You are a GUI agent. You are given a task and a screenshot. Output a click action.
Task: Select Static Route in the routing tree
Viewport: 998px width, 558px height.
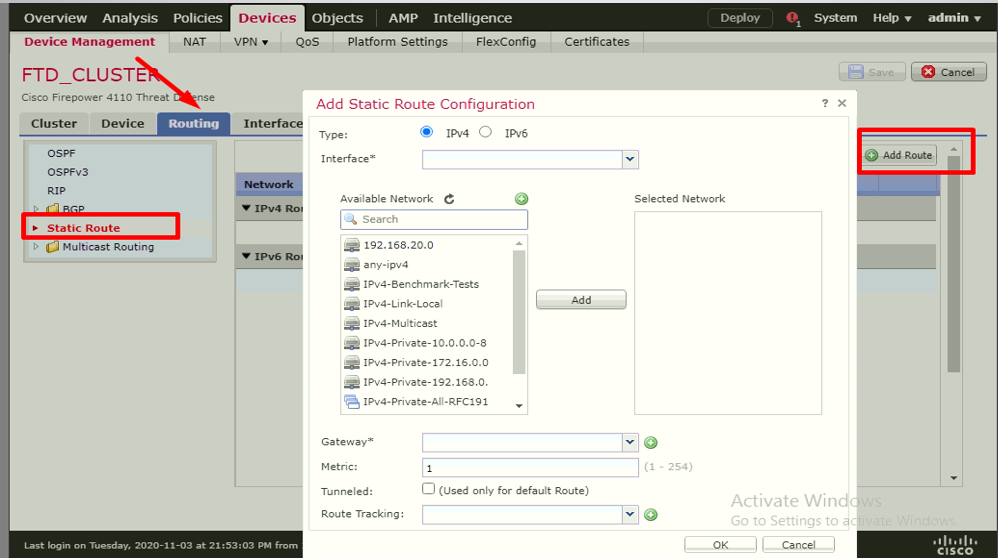point(83,228)
